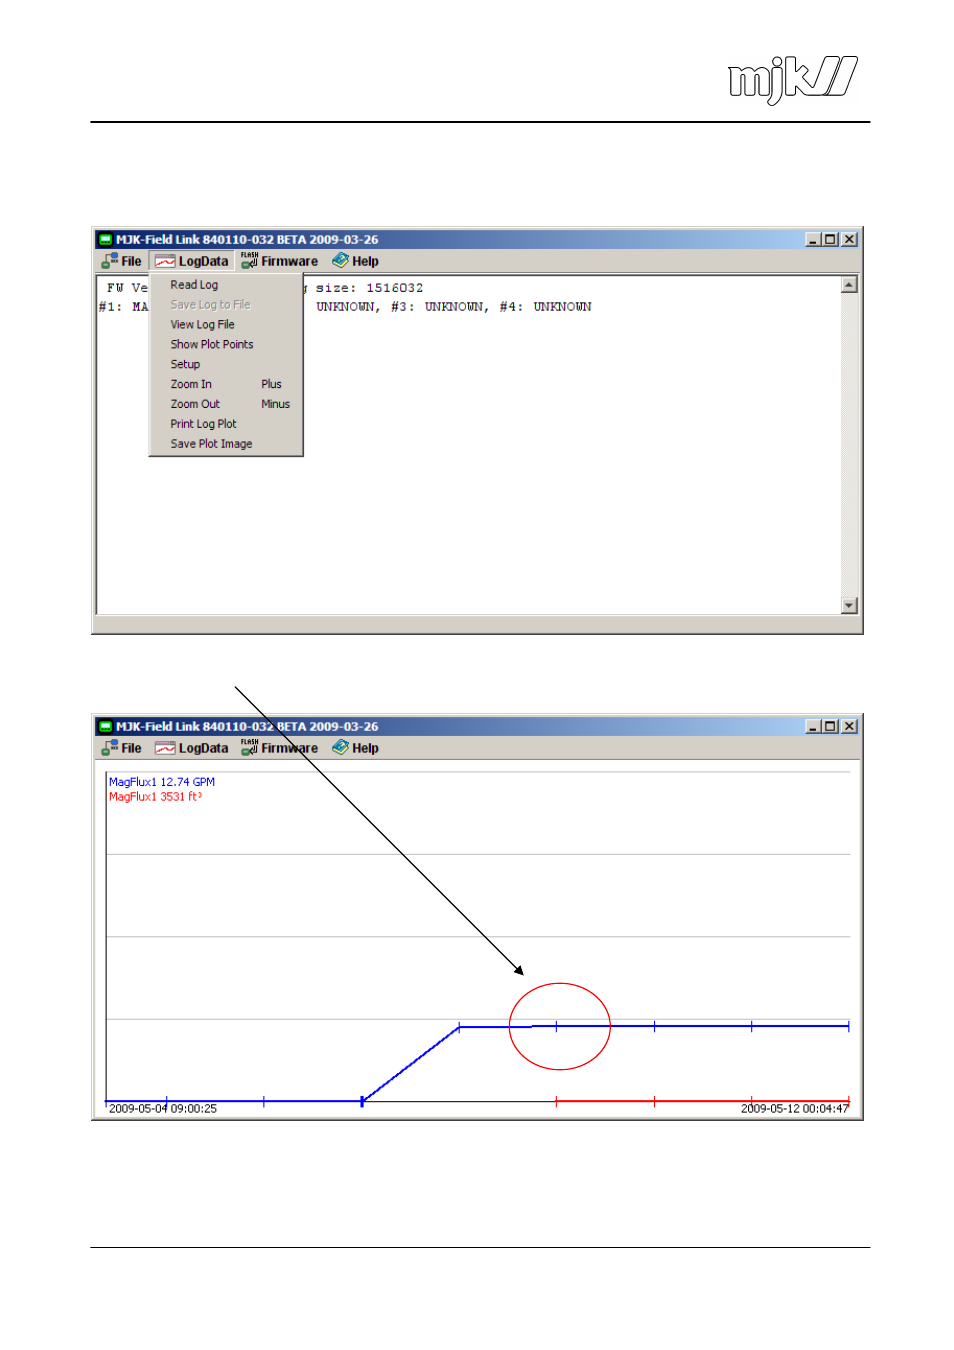Open Help book icon in upper window

[341, 261]
